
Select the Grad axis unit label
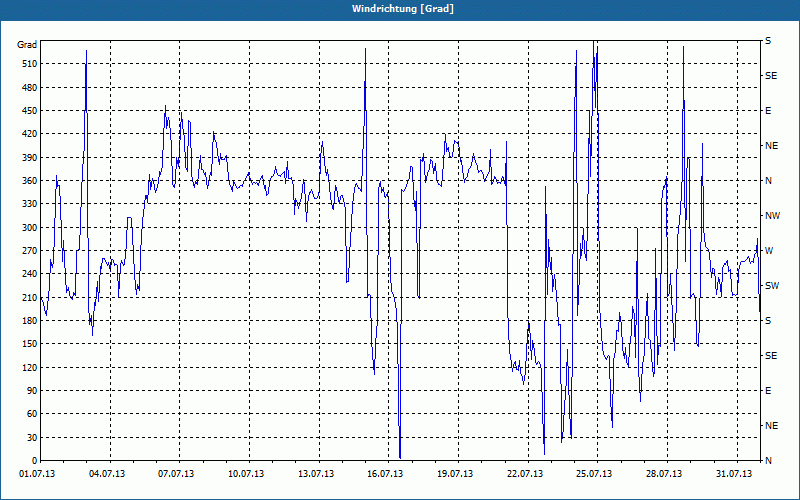(27, 45)
